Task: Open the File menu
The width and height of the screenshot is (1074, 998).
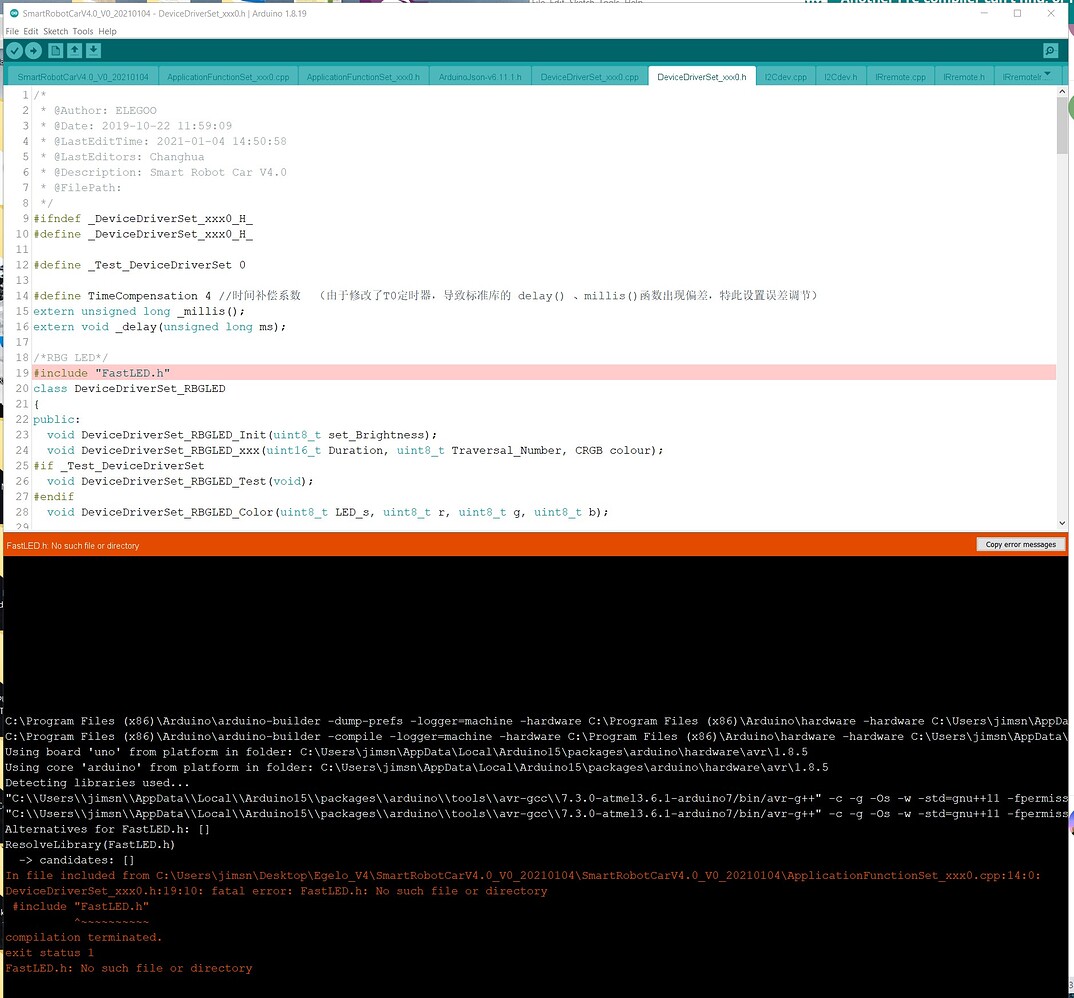Action: (x=11, y=31)
